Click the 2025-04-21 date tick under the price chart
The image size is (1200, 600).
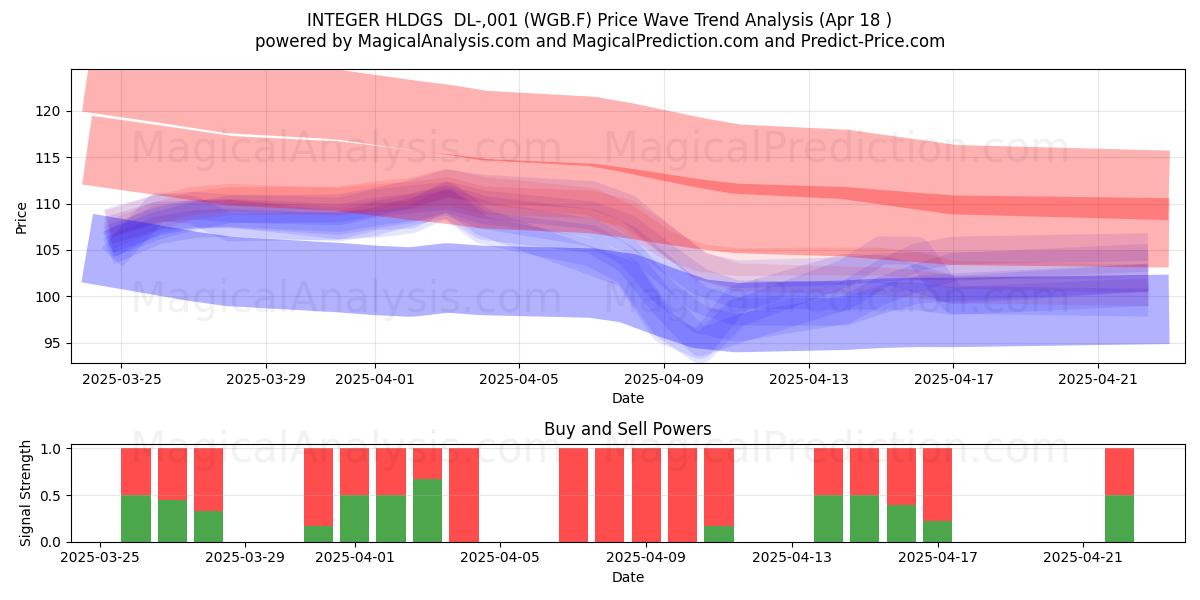pos(1098,379)
